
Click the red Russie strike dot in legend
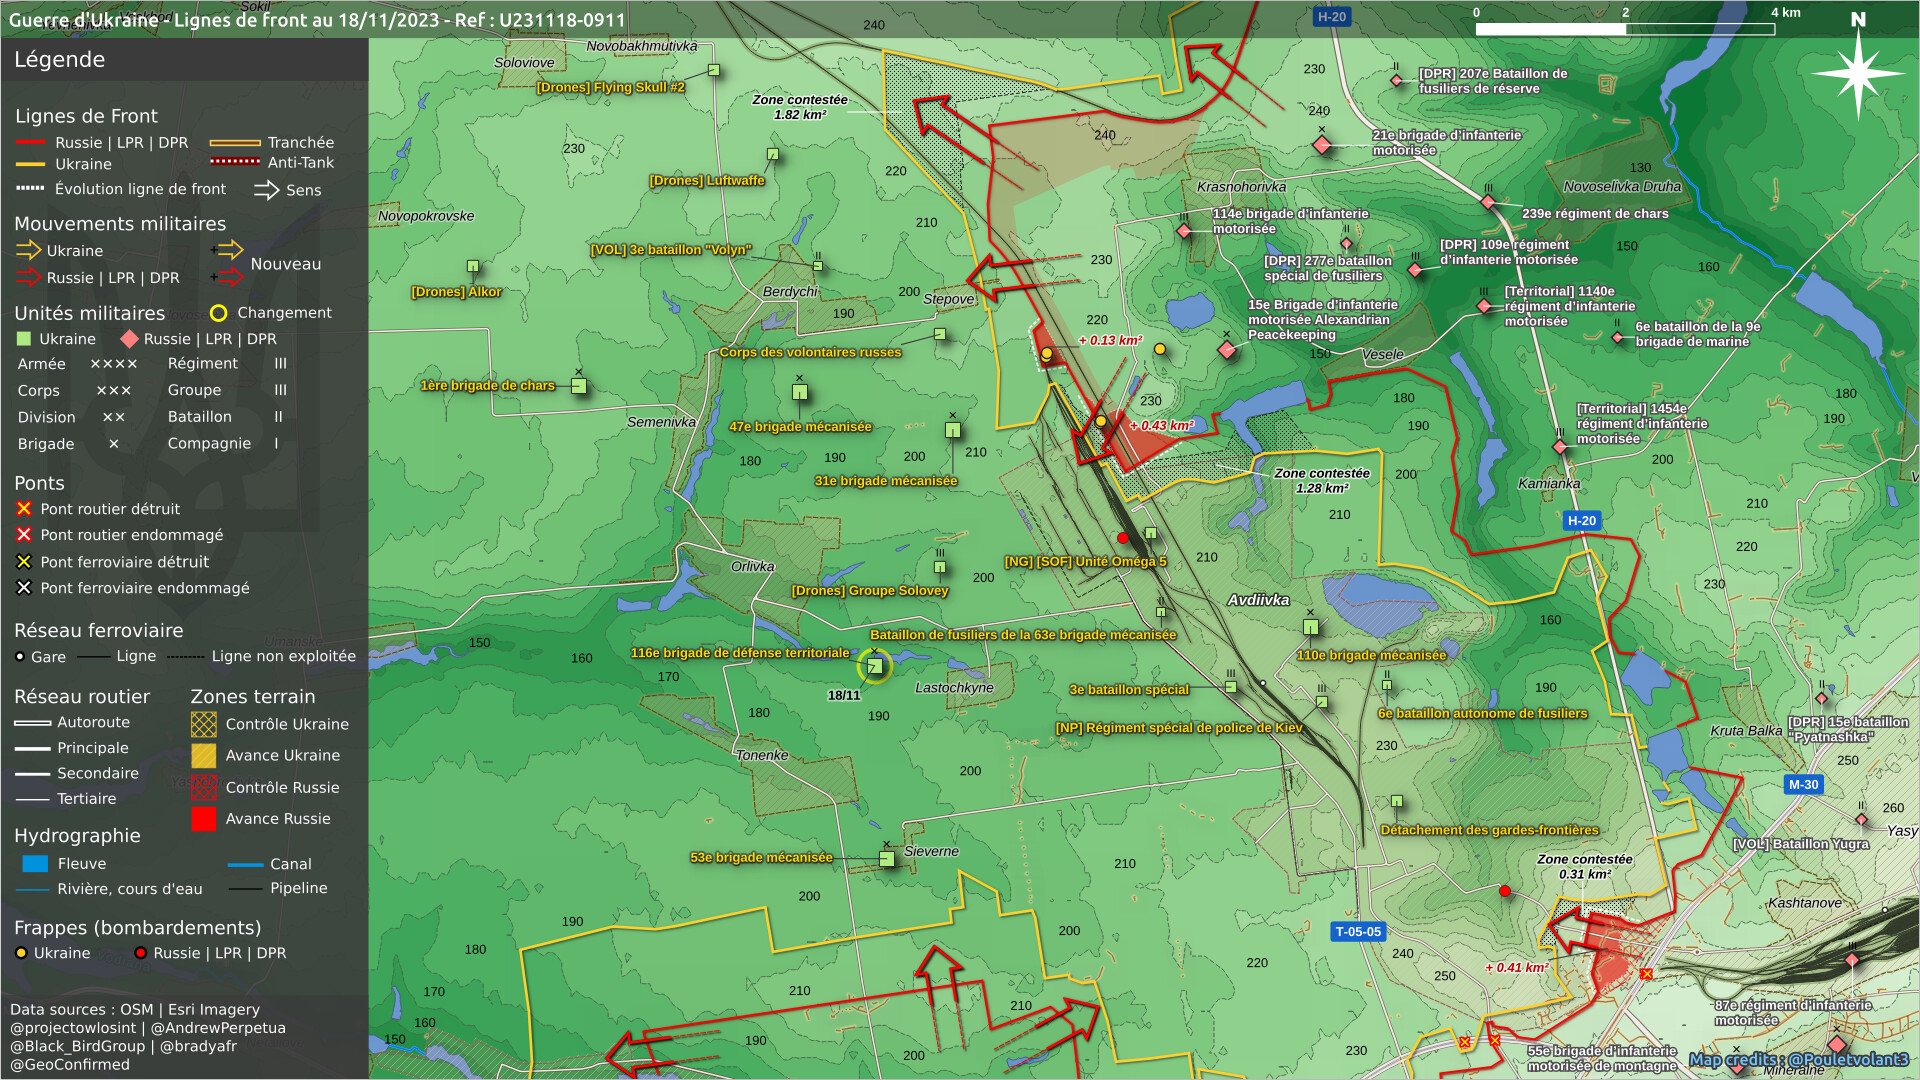[140, 953]
